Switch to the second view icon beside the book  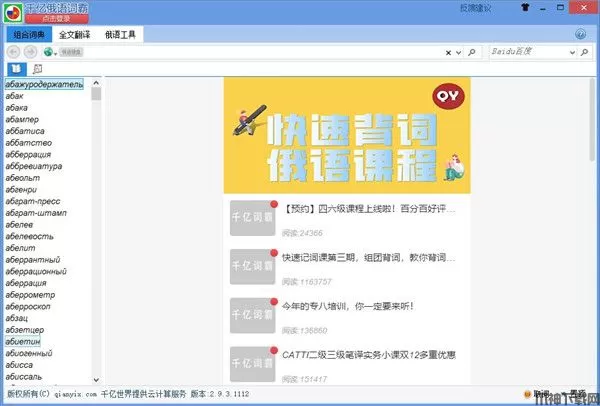coord(38,69)
